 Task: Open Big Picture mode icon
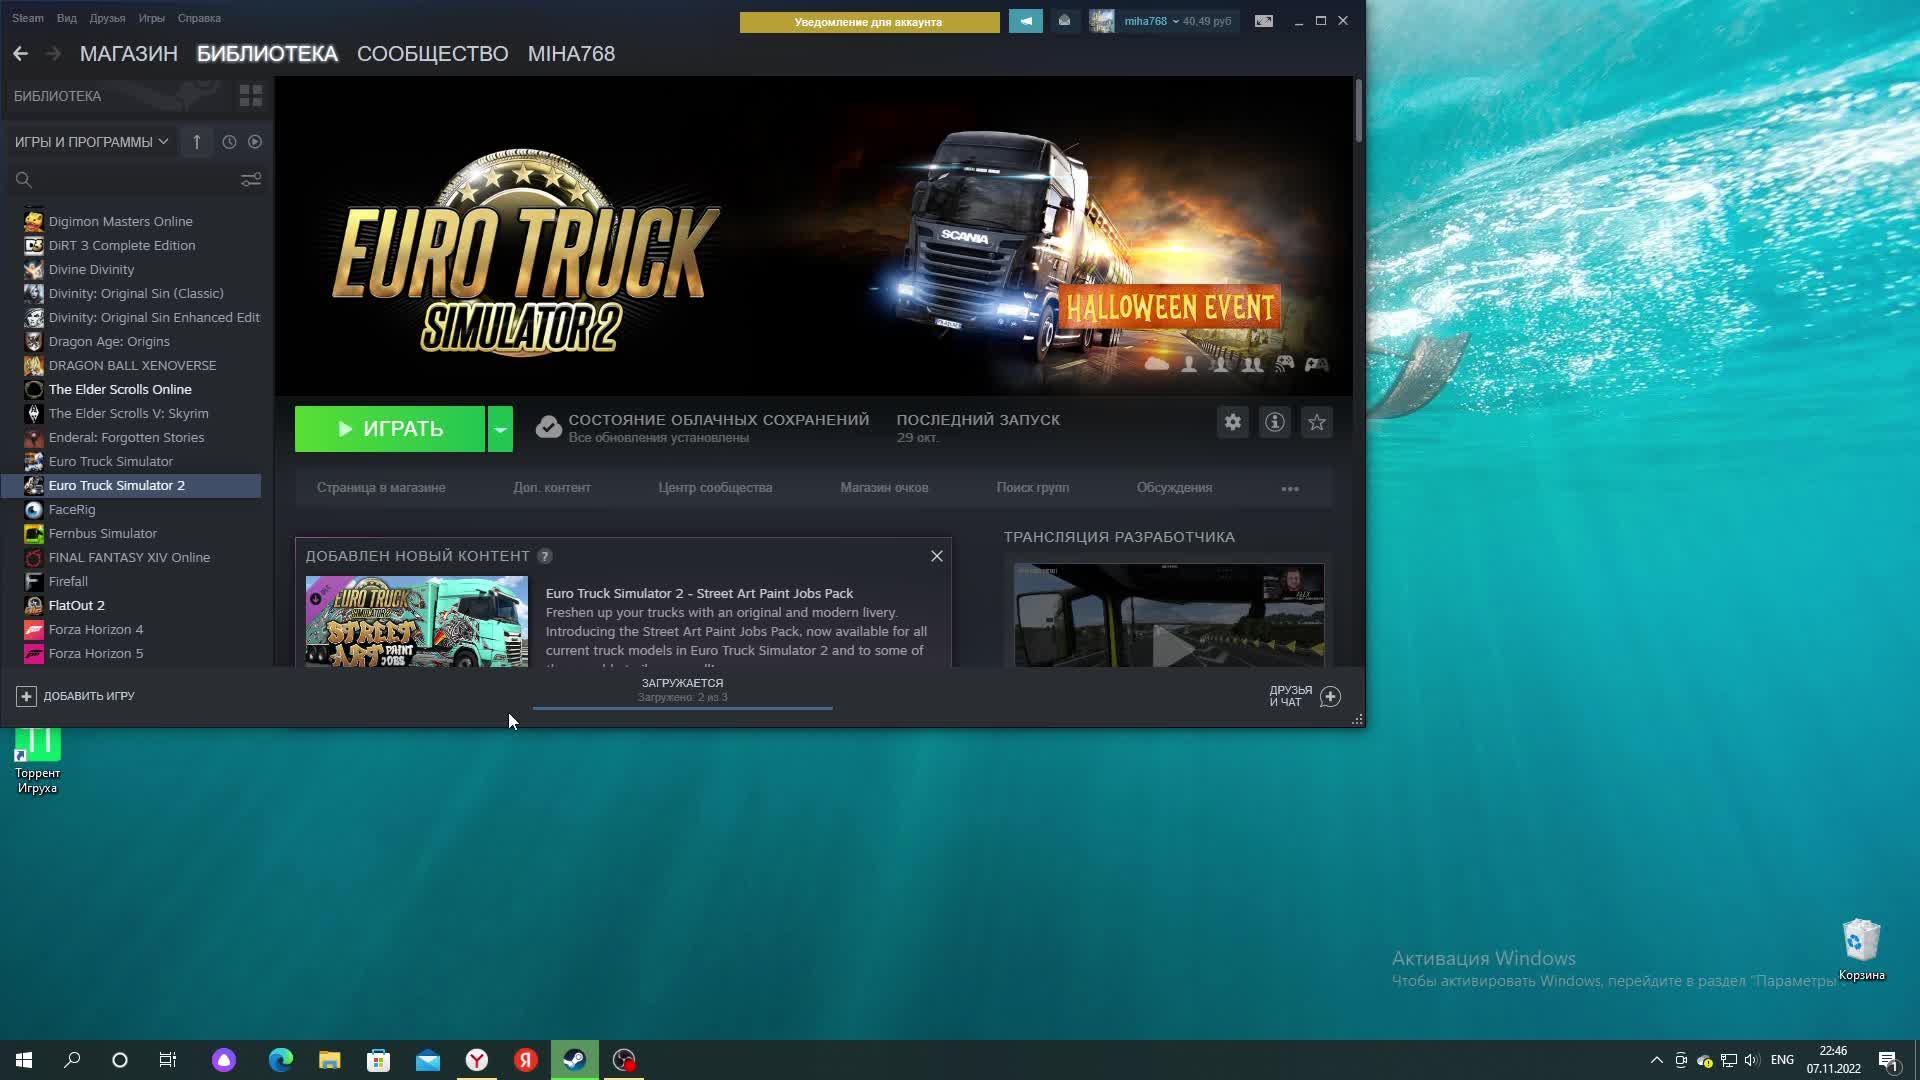pos(1264,21)
